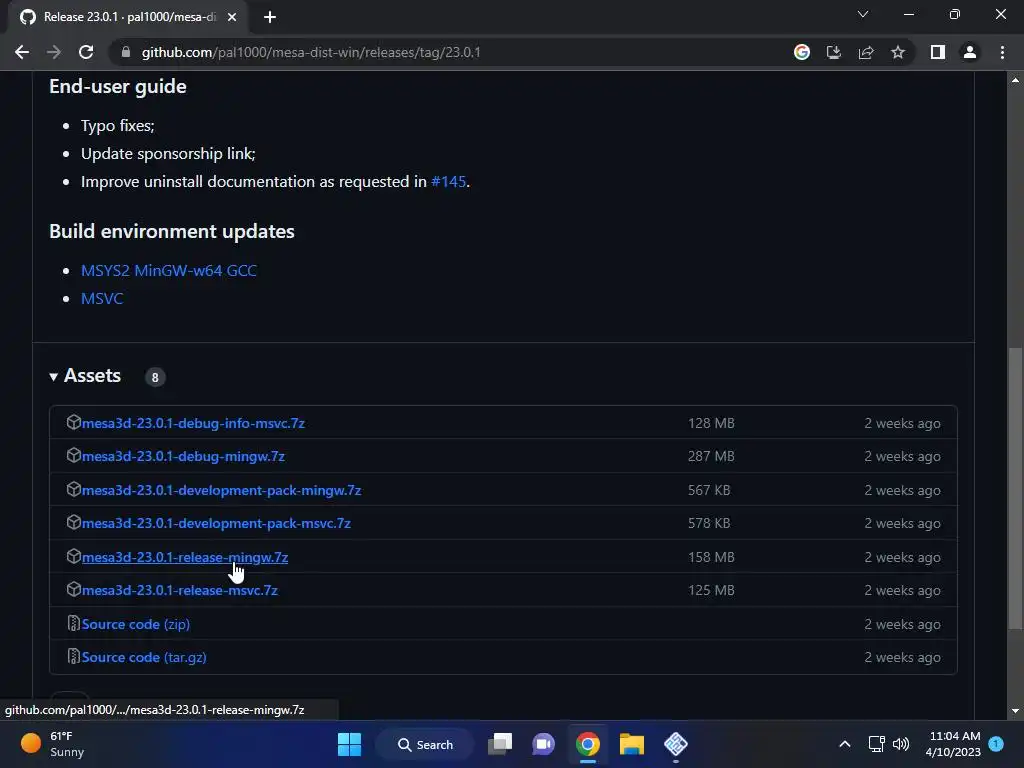Image resolution: width=1024 pixels, height=768 pixels.
Task: Open the weather widget 61°F Sunny
Action: coord(52,744)
